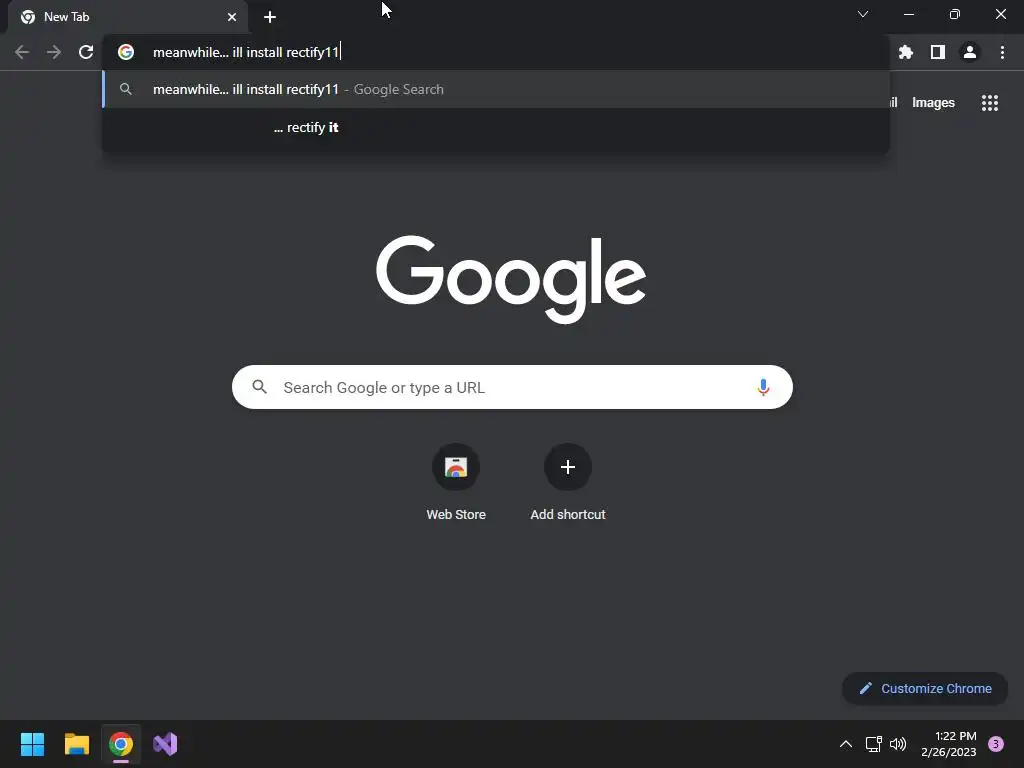Image resolution: width=1024 pixels, height=768 pixels.
Task: Open the Web Store shortcut
Action: pyautogui.click(x=456, y=483)
